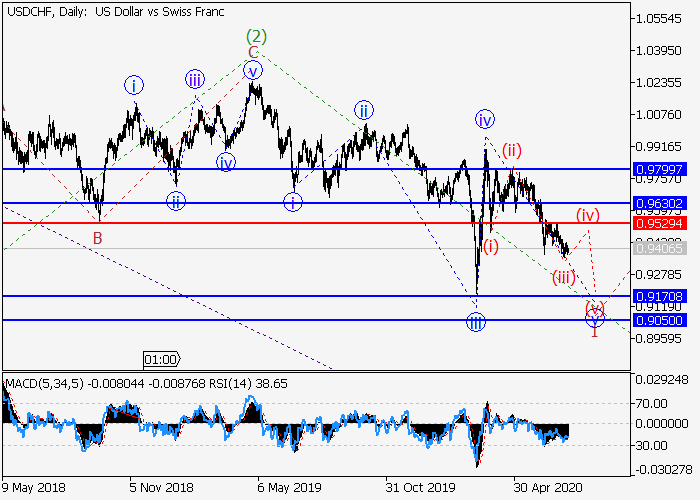Screen dimensions: 700x500
Task: Select red (ii) wave label
Action: pos(512,151)
